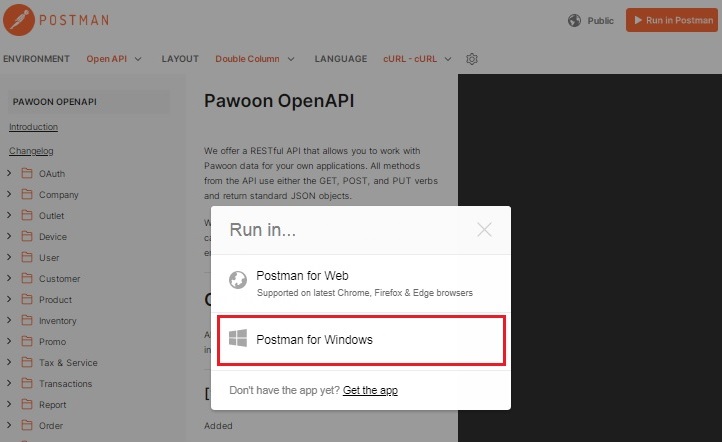Click the Public visibility label
The width and height of the screenshot is (722, 442).
point(600,21)
